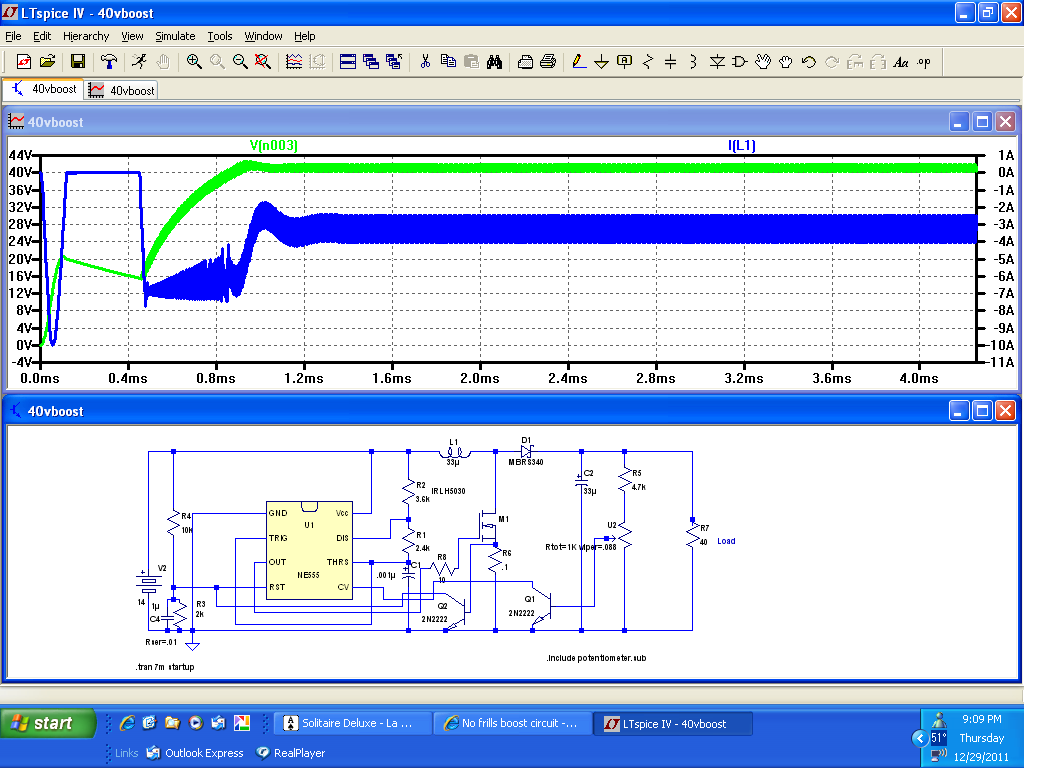Open the Hierarchy menu
The image size is (1042, 770).
[x=86, y=36]
